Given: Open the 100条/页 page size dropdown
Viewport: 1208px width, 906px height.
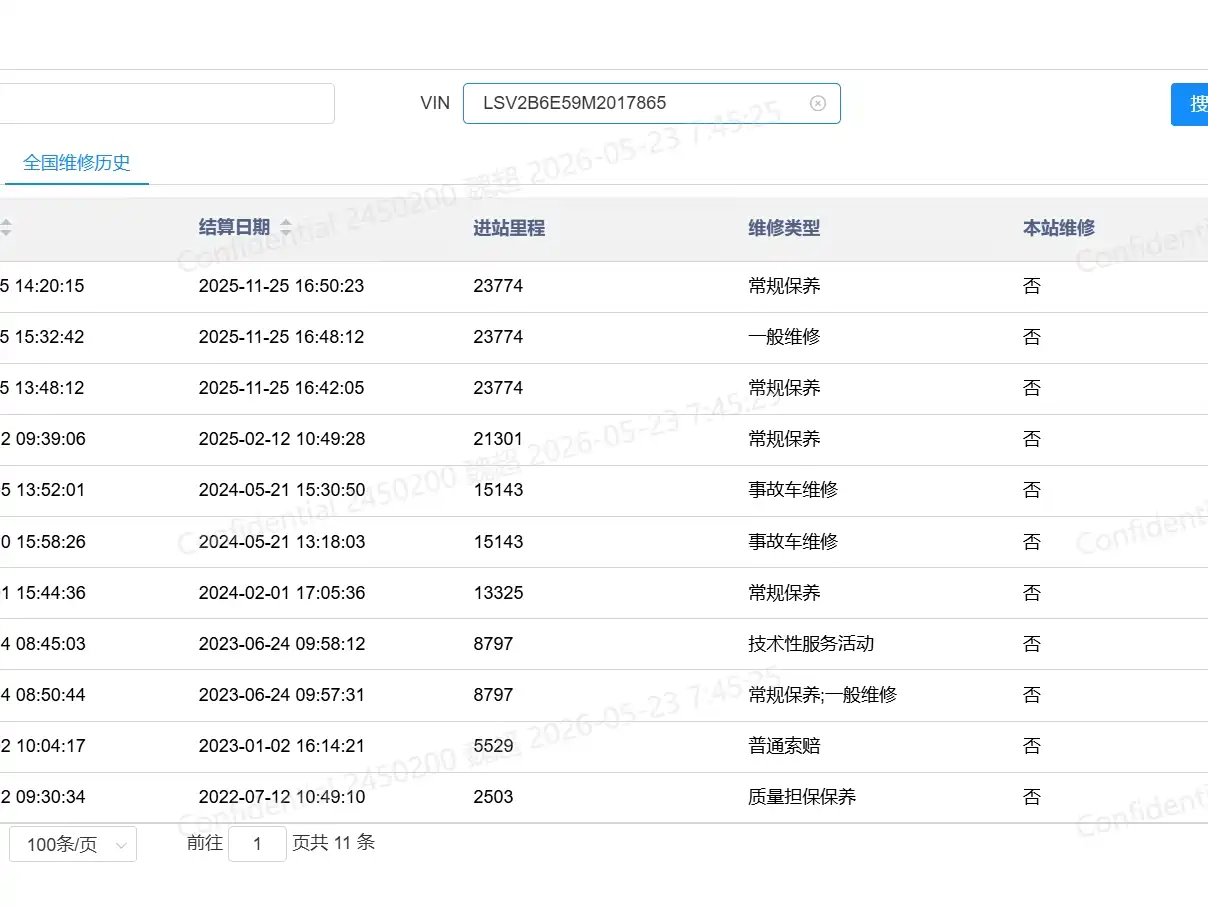Looking at the screenshot, I should [73, 844].
